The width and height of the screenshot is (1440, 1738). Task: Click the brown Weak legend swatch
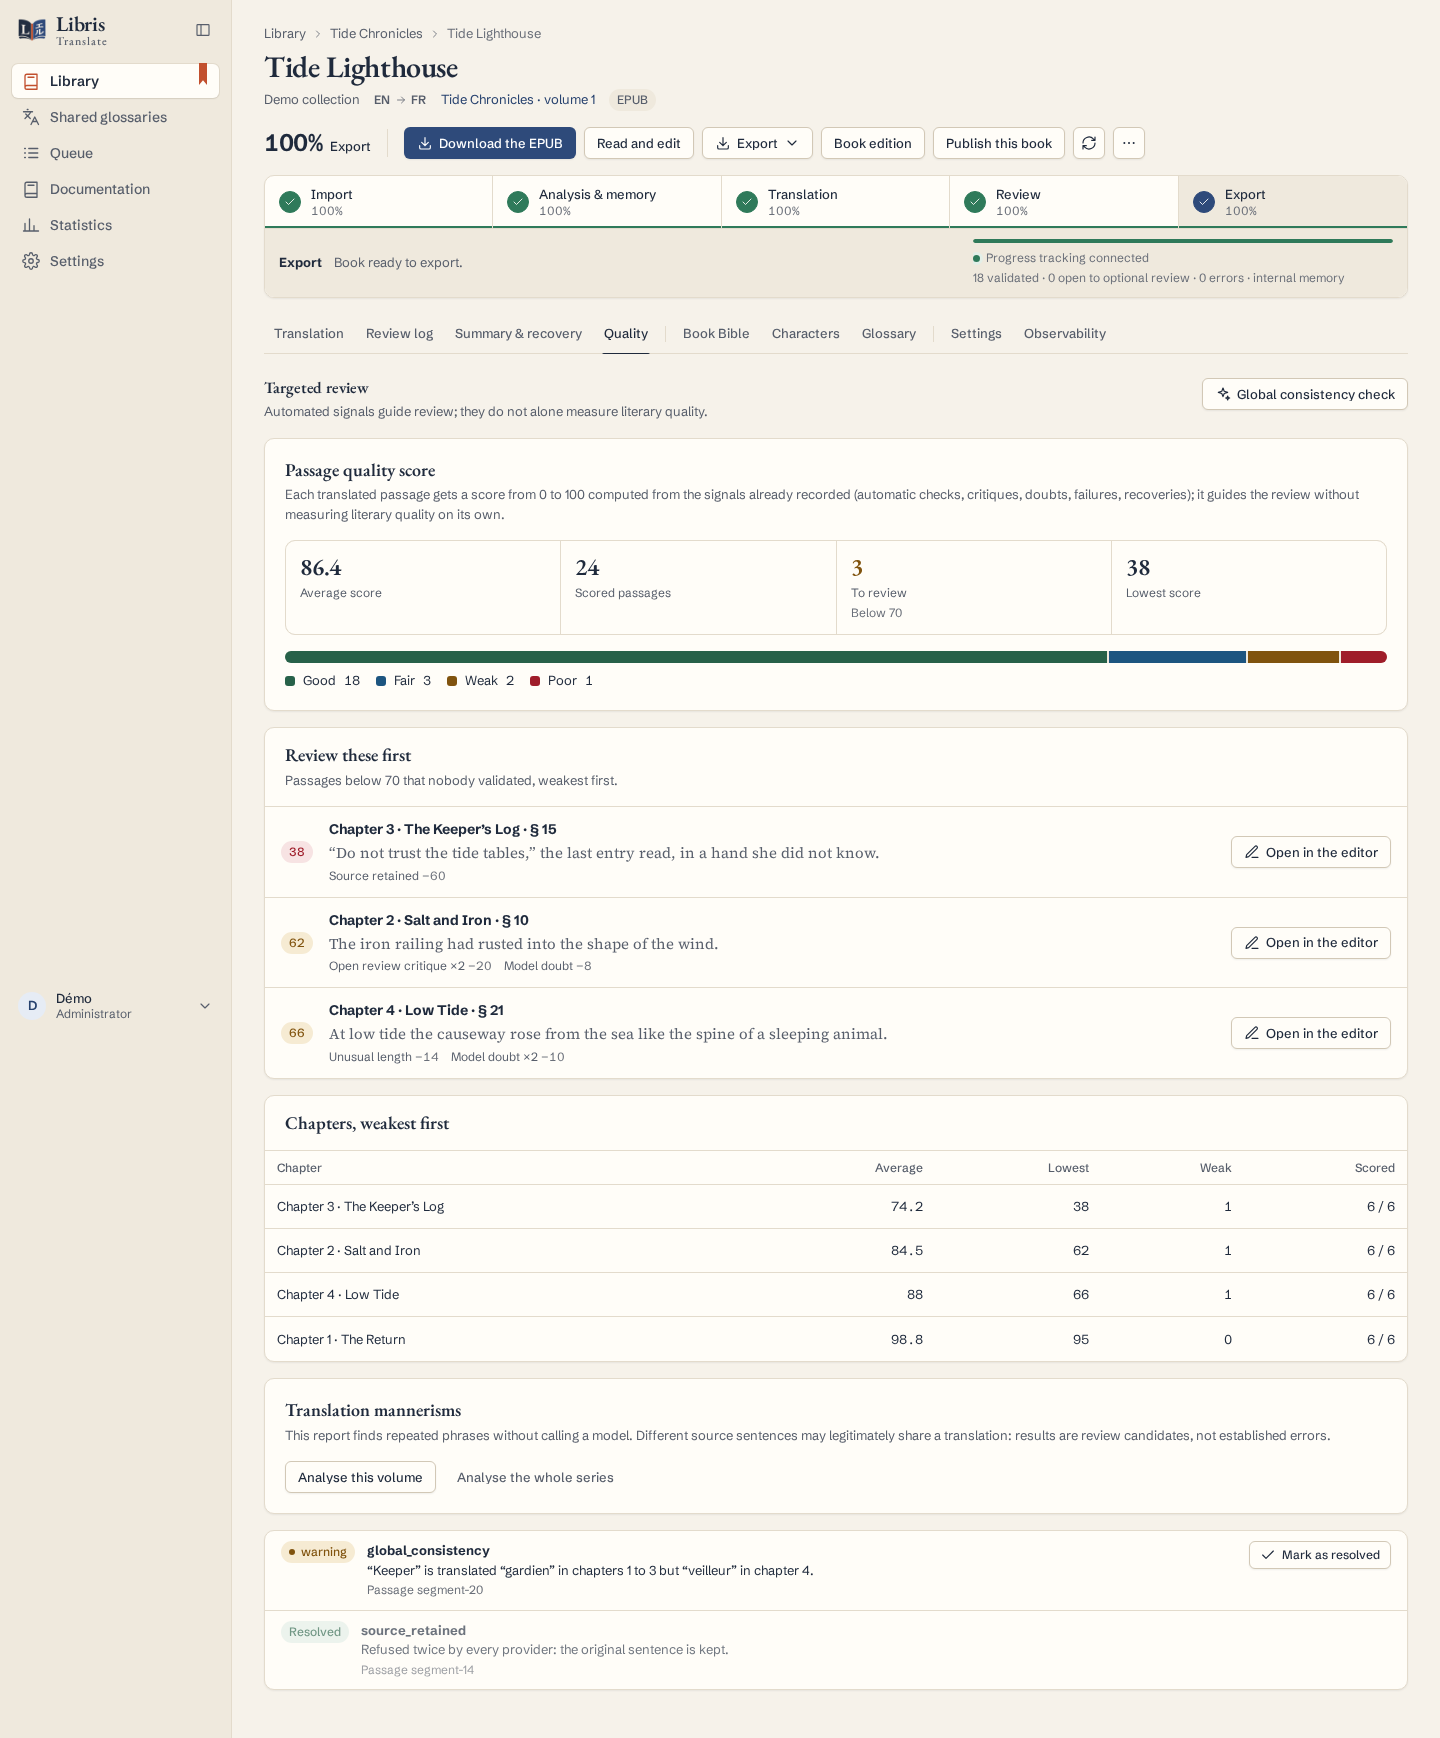click(x=452, y=681)
